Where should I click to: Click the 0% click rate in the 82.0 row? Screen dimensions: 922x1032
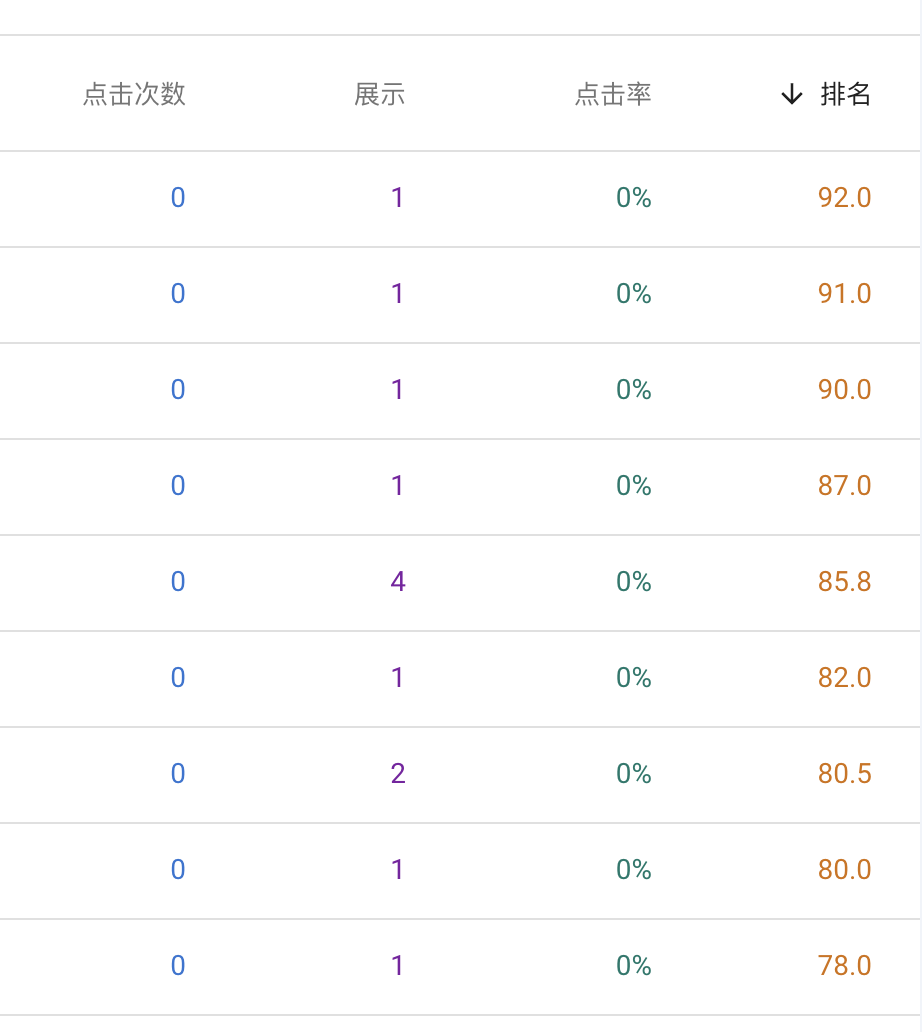(633, 678)
